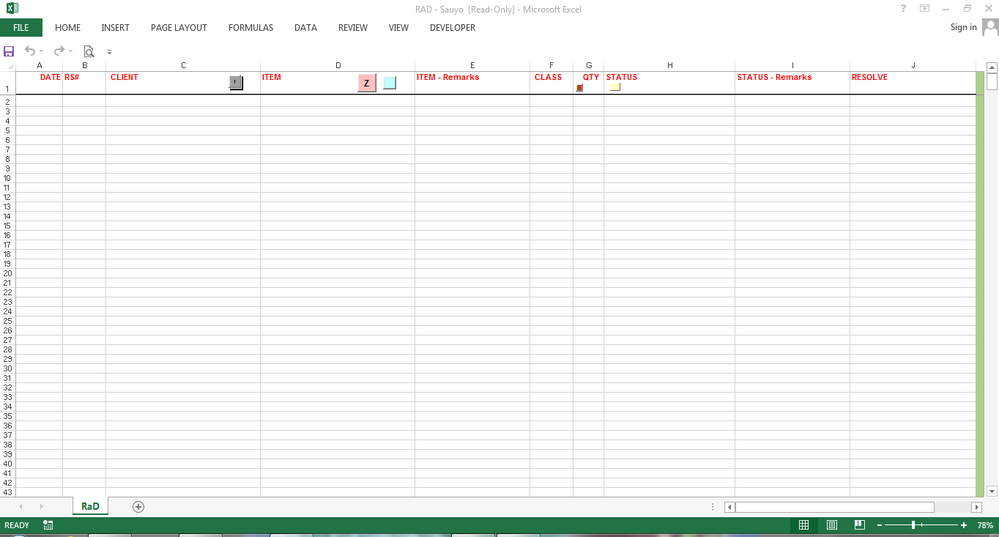Switch to the PAGE LAYOUT tab

point(178,27)
